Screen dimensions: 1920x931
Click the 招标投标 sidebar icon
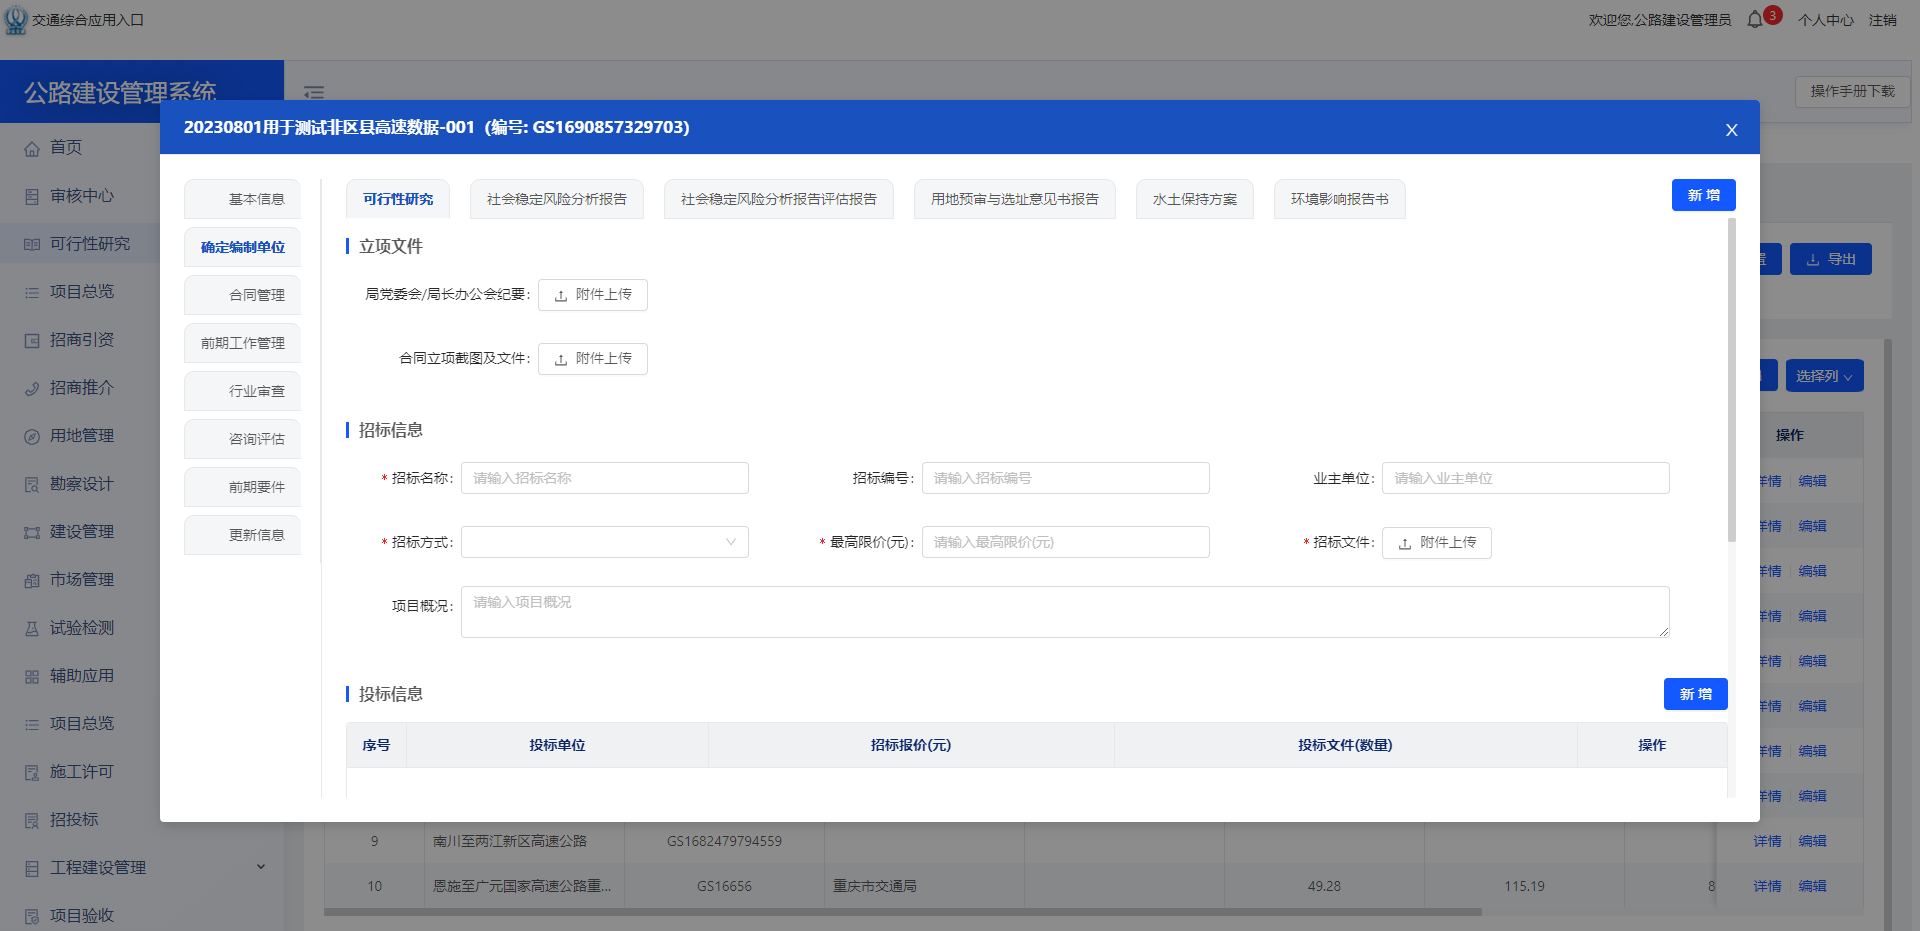pos(32,820)
